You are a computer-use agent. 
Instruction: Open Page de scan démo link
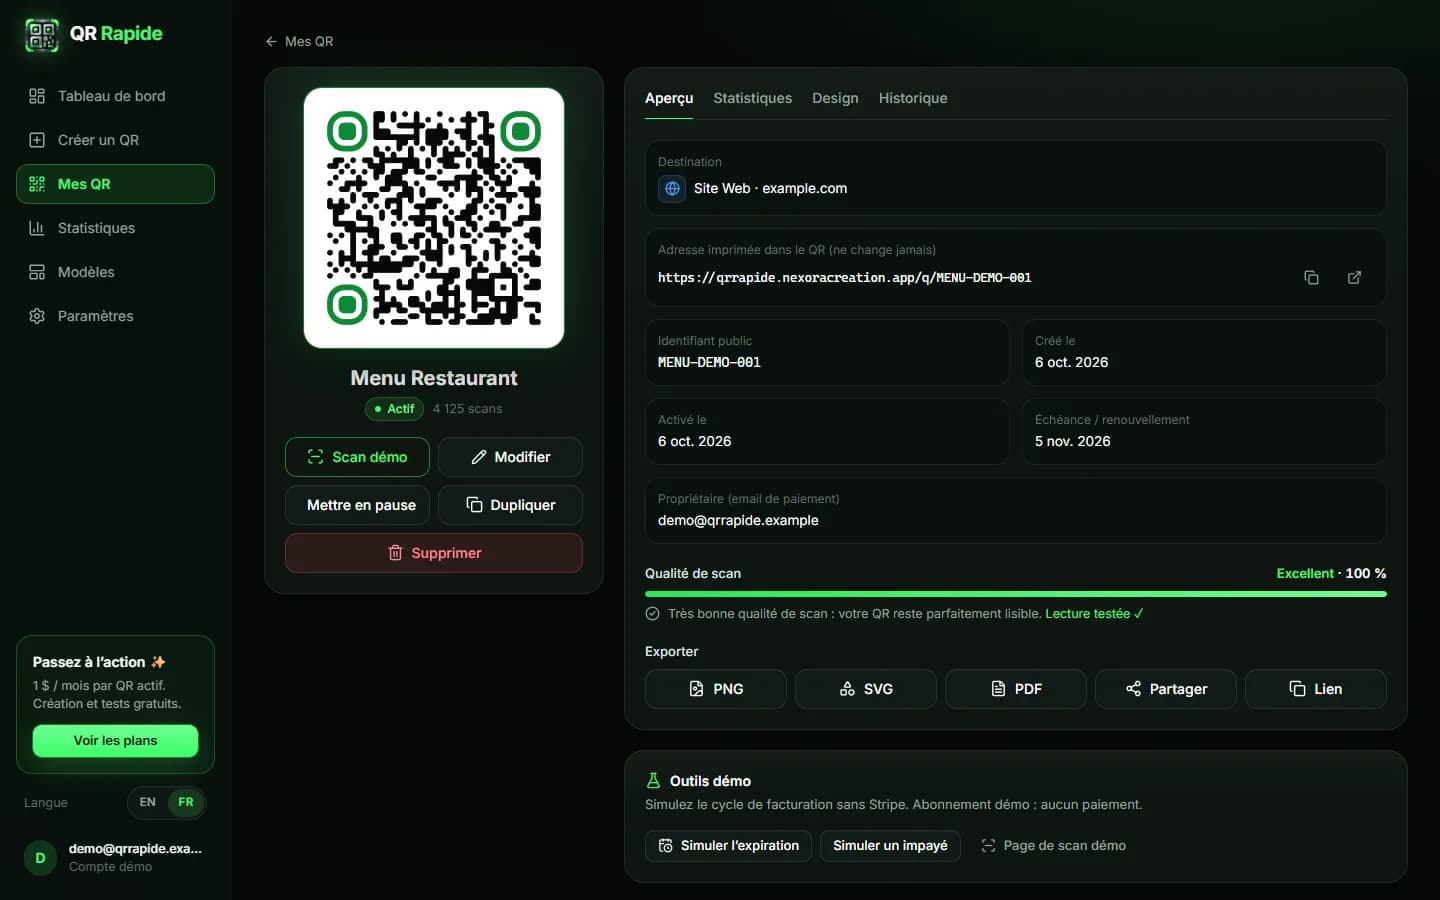pyautogui.click(x=1053, y=846)
